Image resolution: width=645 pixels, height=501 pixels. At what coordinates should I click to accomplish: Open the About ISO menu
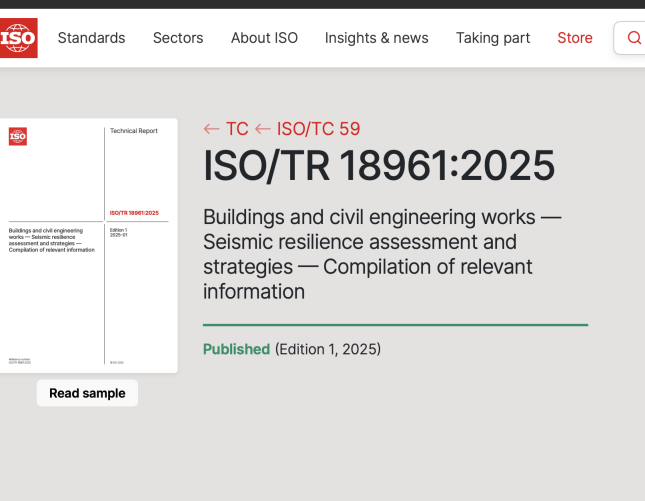[x=264, y=38]
